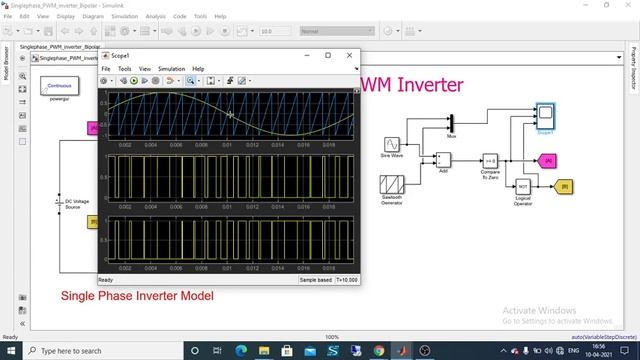Click Area box icon in canvas palette
The height and width of the screenshot is (360, 640).
tap(22, 142)
